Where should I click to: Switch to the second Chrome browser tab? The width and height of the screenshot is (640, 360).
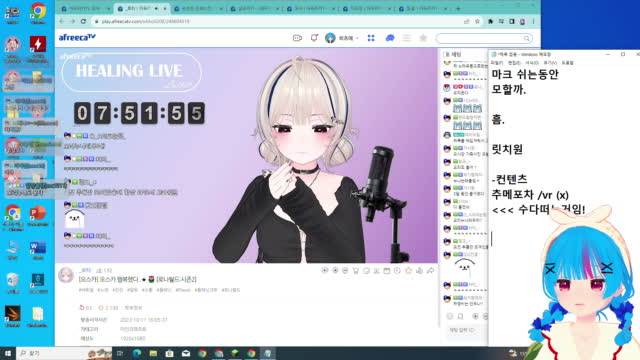point(141,8)
